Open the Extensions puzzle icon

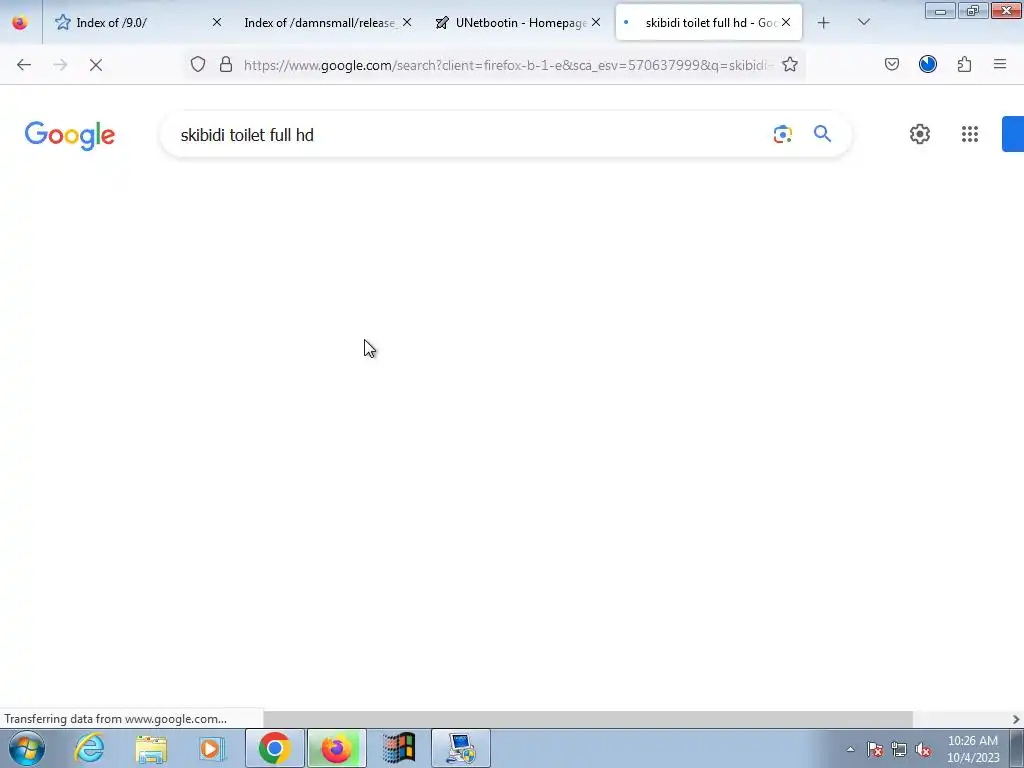click(x=965, y=64)
